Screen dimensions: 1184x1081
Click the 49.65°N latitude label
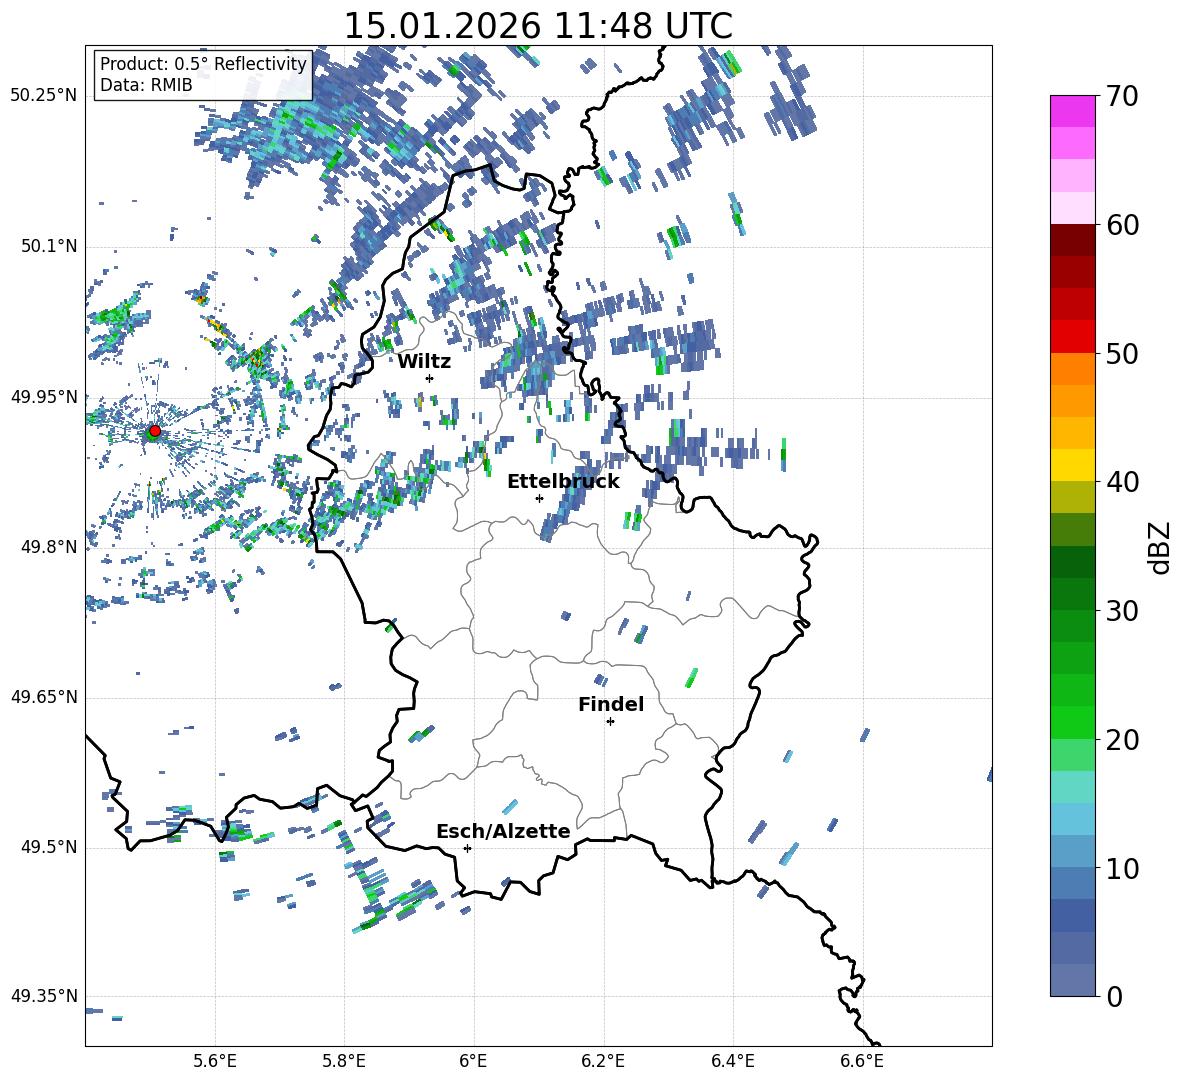click(44, 697)
